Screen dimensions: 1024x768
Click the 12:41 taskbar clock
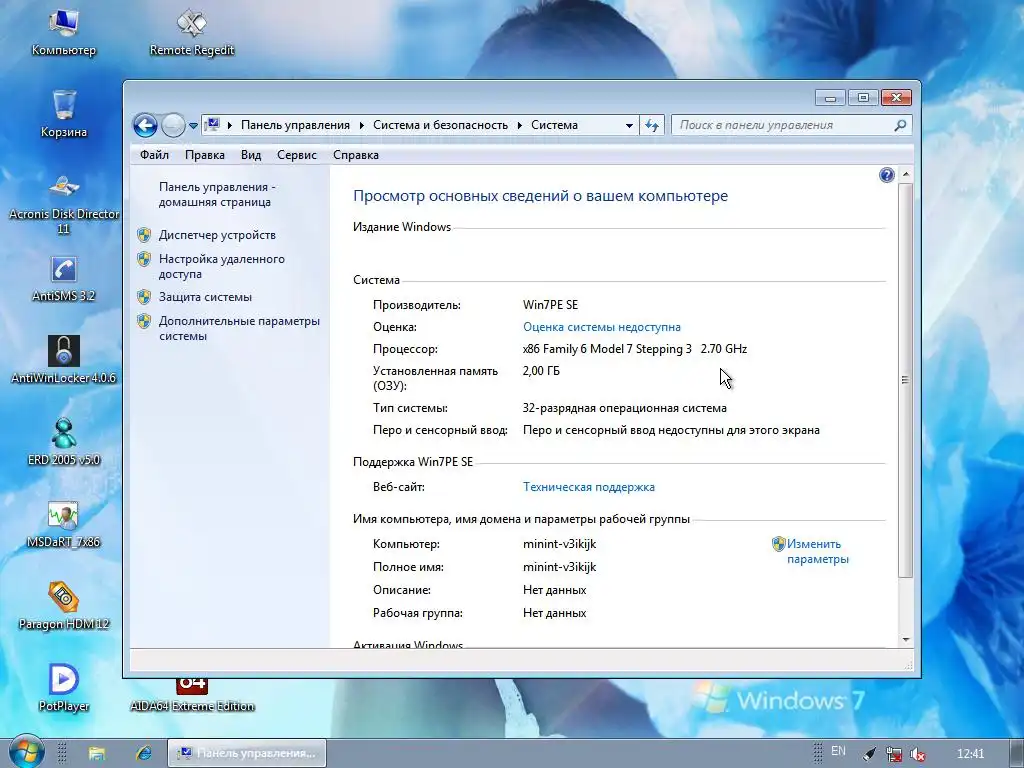pos(970,754)
